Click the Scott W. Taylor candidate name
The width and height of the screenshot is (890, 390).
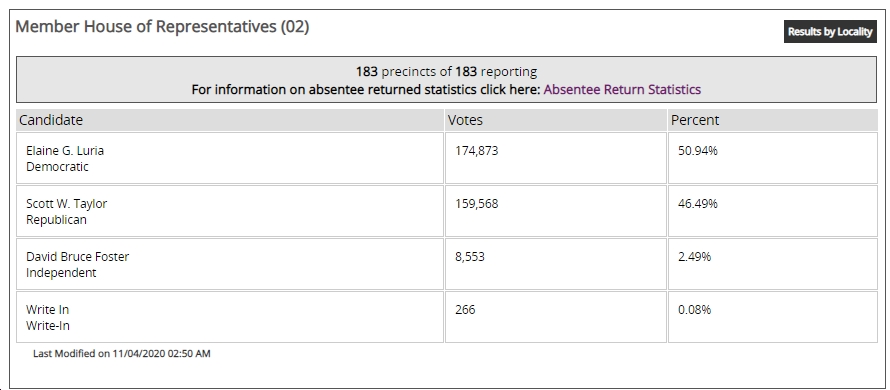66,204
